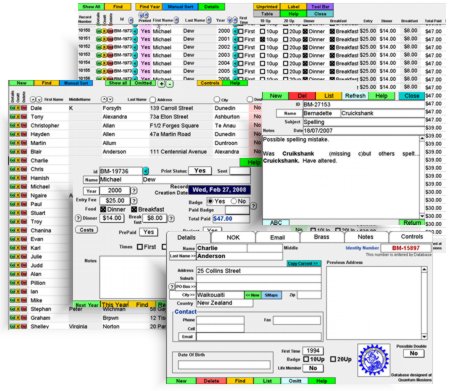Click the cyan arrow icon beside id BM-19736

tap(146, 171)
